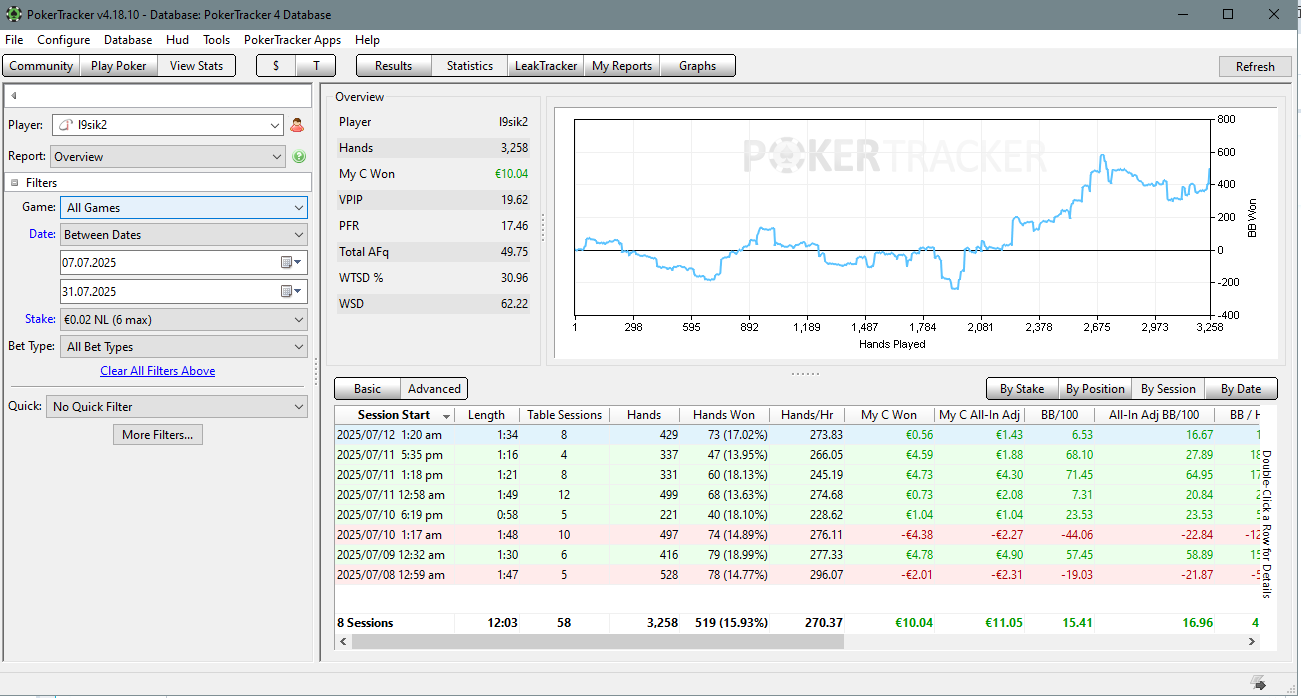Click the sessions table scrollbar left arrow

tap(344, 641)
